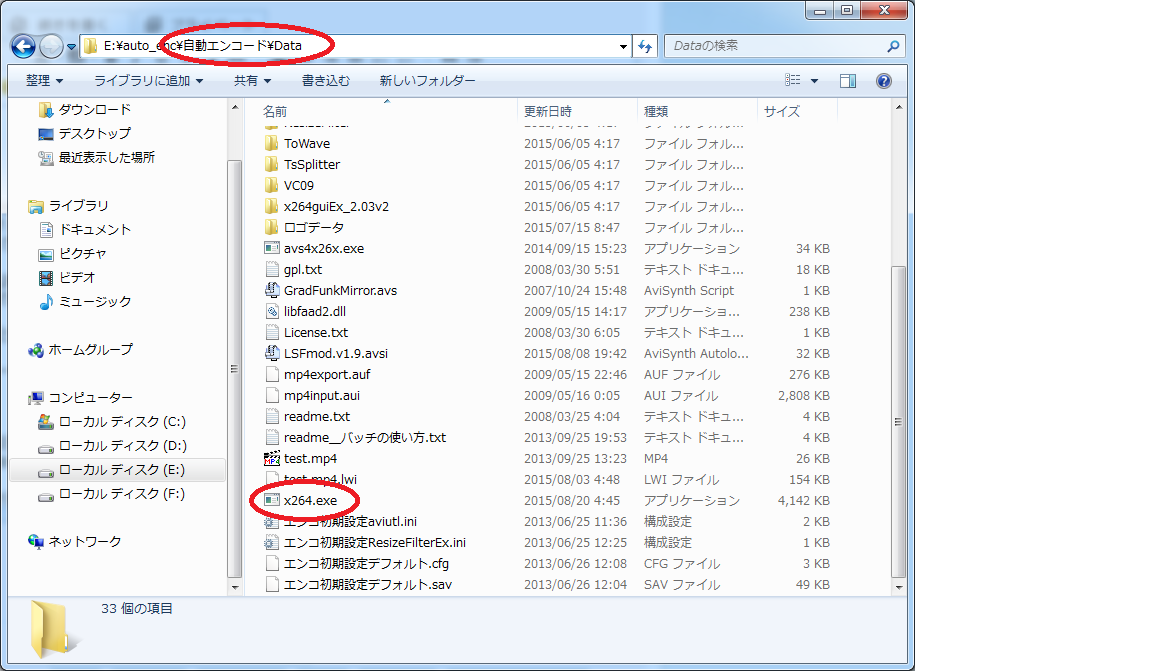Open ローカル ディスク (C:)
The height and width of the screenshot is (671, 1152).
tap(122, 422)
